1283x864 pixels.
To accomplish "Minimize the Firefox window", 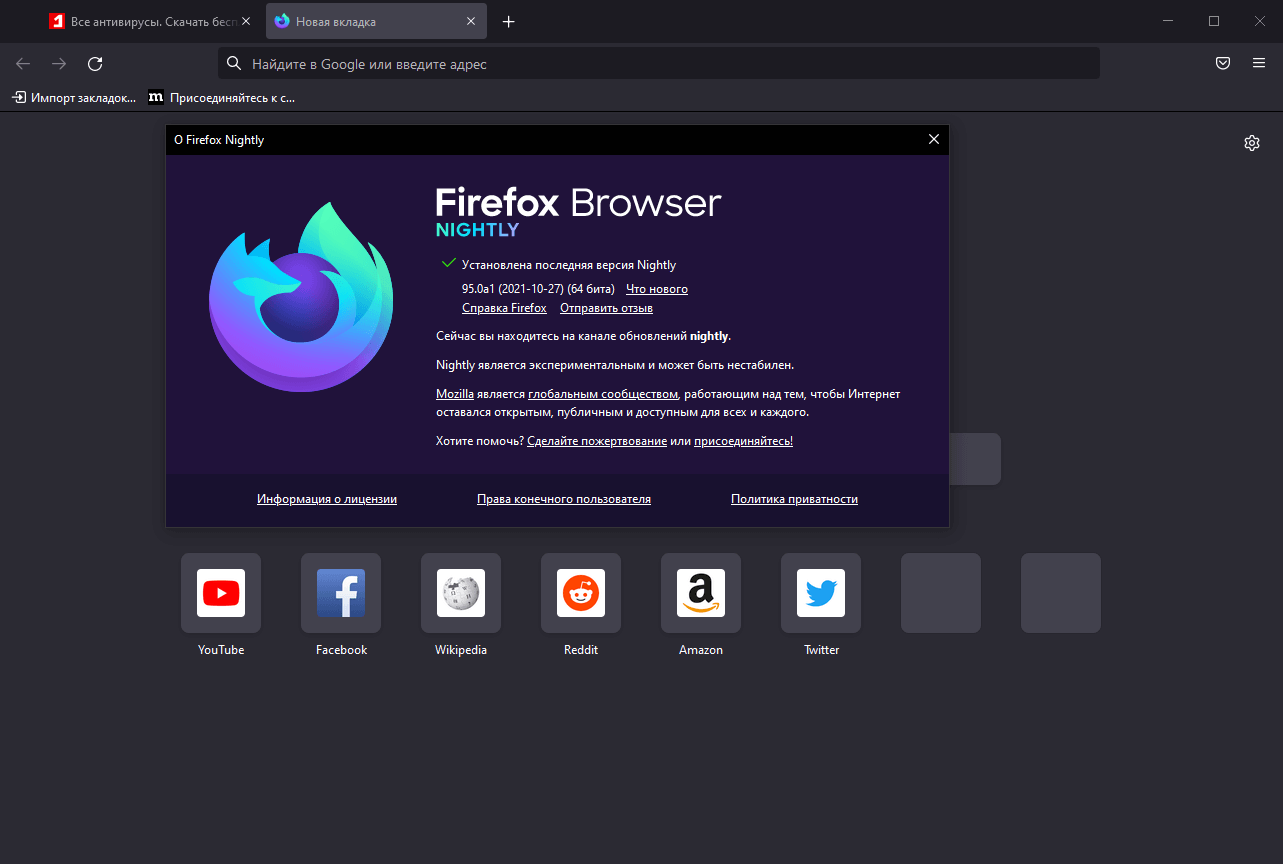I will (1168, 21).
